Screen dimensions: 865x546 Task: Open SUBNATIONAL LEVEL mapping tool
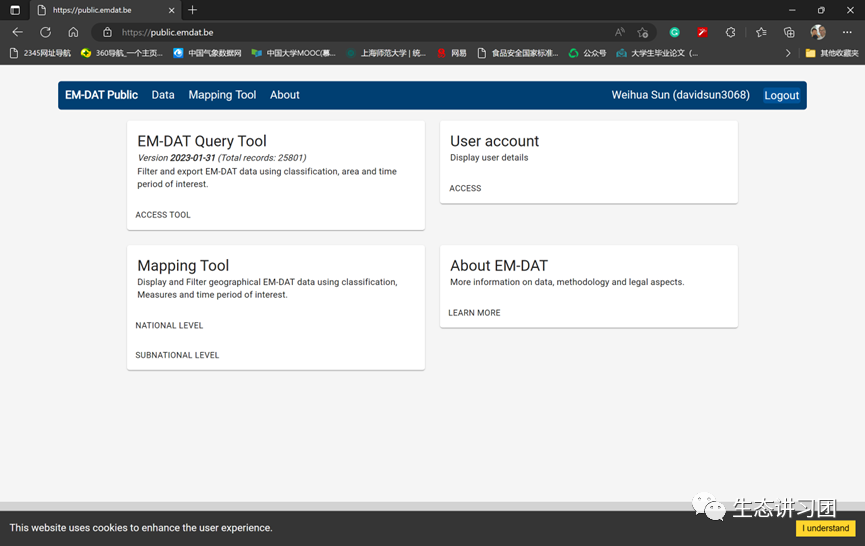pyautogui.click(x=177, y=355)
